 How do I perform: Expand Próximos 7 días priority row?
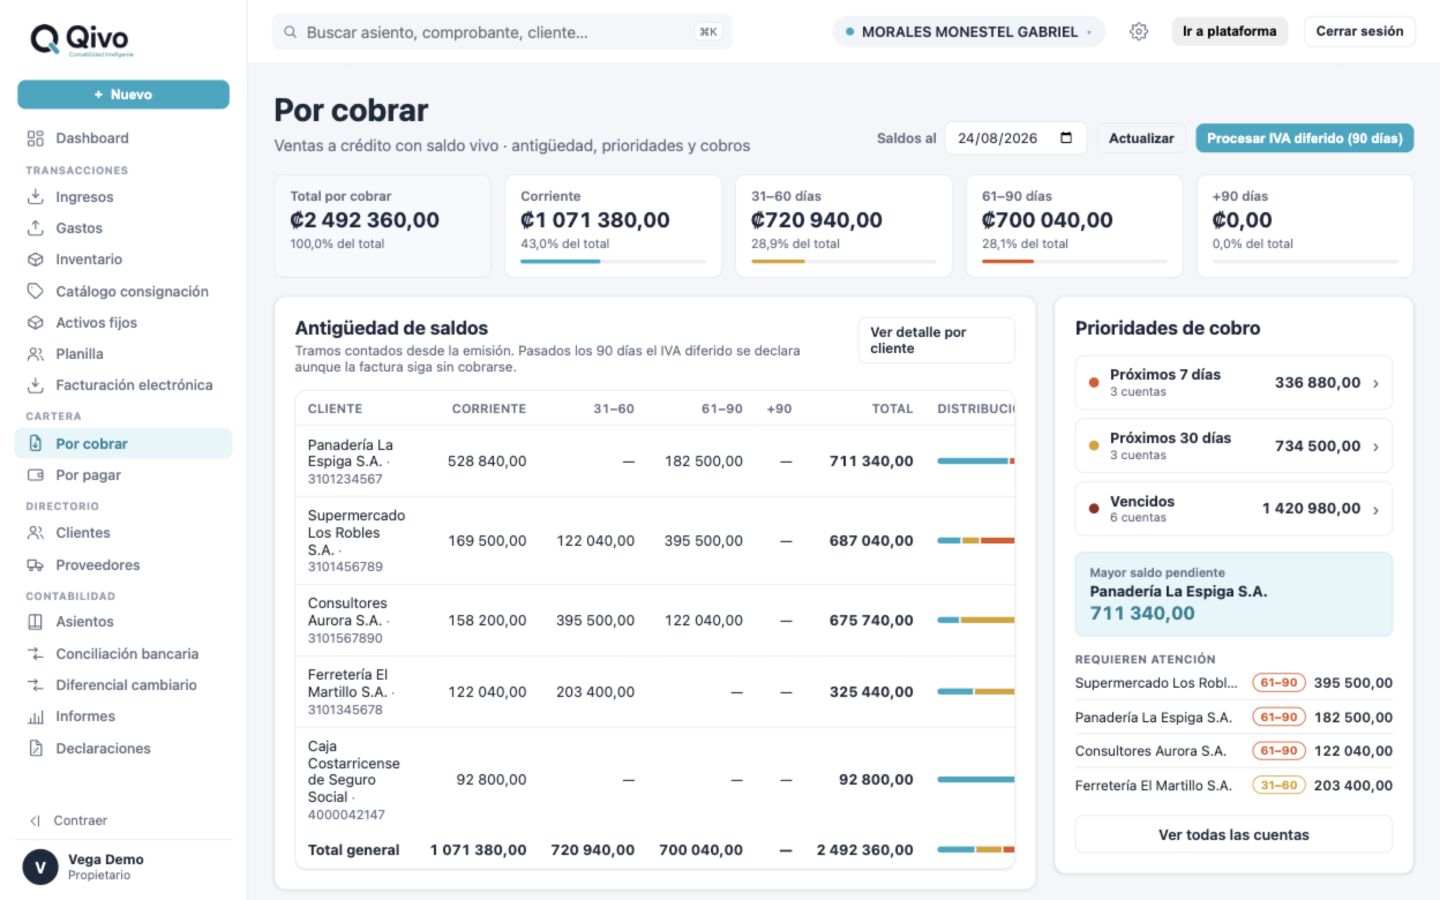click(x=1234, y=382)
